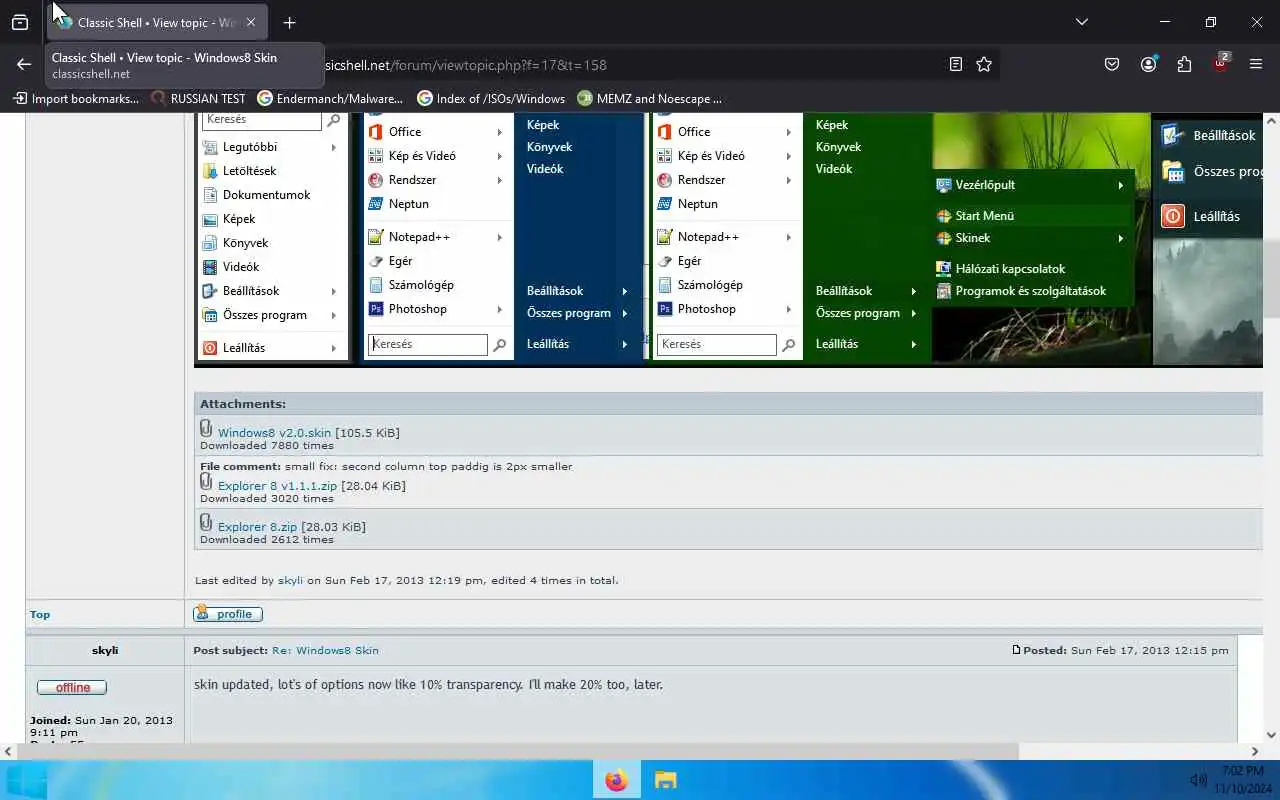The height and width of the screenshot is (800, 1280).
Task: Bookmark this page with the star icon
Action: 984,64
